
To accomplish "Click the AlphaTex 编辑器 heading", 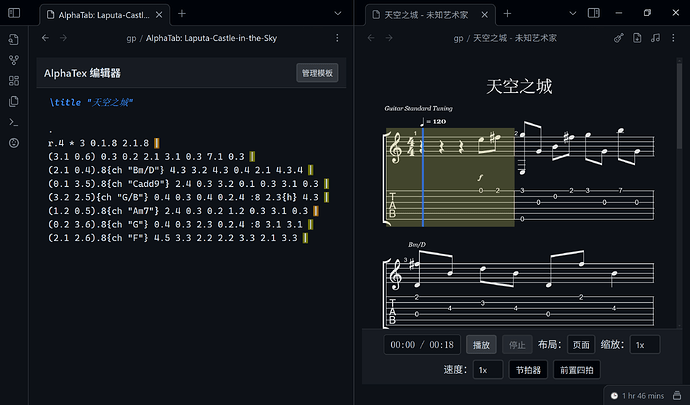I will (x=82, y=74).
